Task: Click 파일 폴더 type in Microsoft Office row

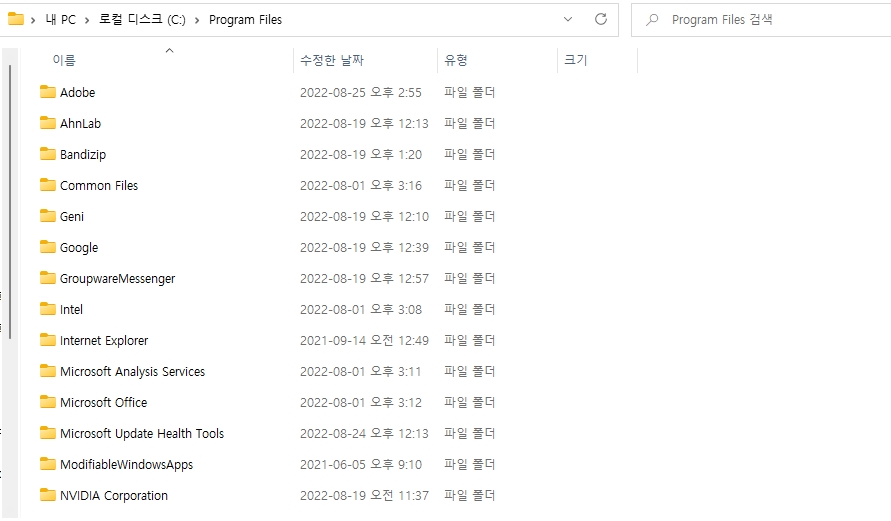Action: 469,402
